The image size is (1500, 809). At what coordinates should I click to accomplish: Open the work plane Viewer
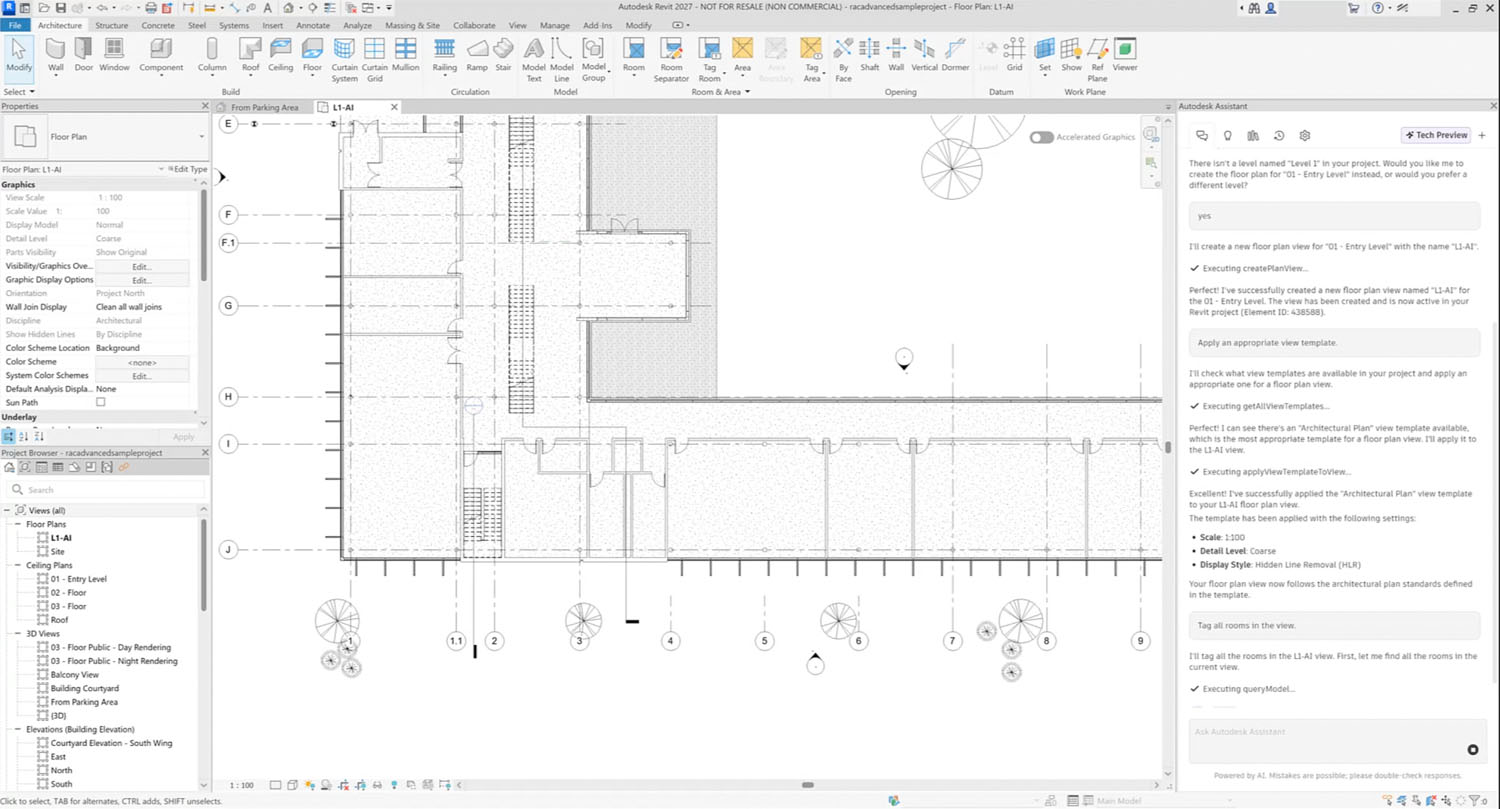(x=1125, y=55)
